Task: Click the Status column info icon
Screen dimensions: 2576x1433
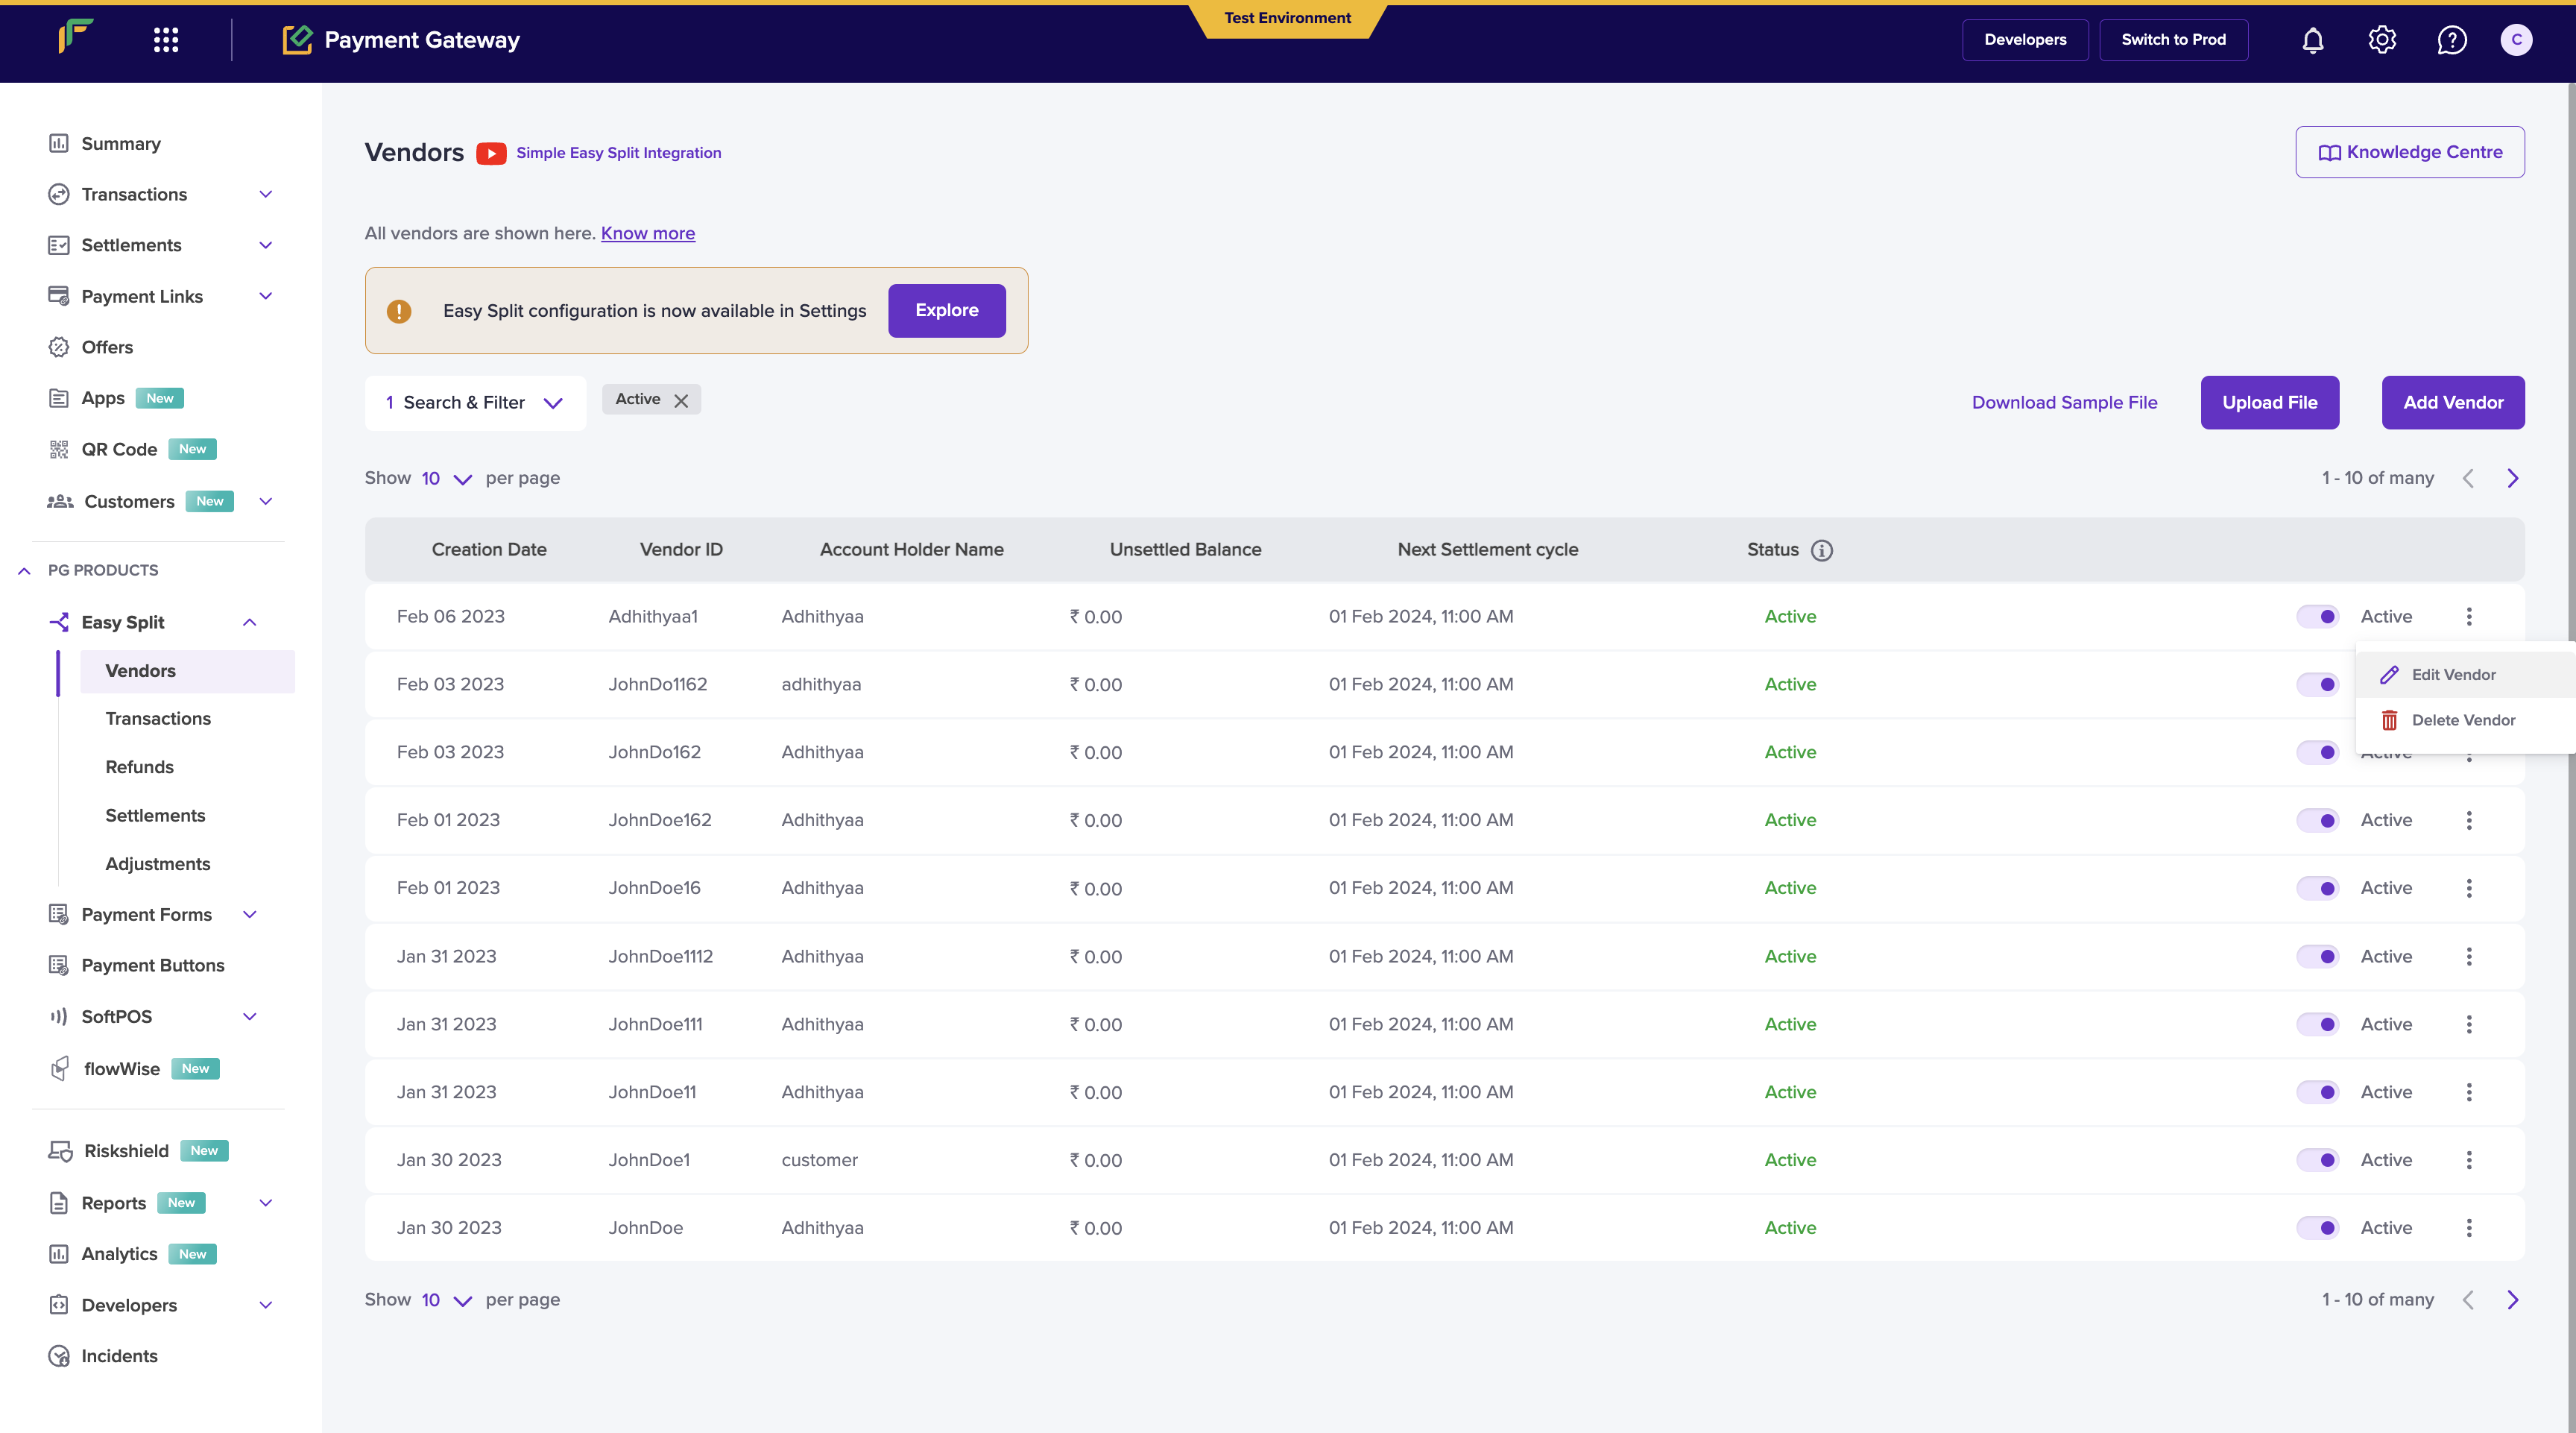Action: coord(1822,550)
